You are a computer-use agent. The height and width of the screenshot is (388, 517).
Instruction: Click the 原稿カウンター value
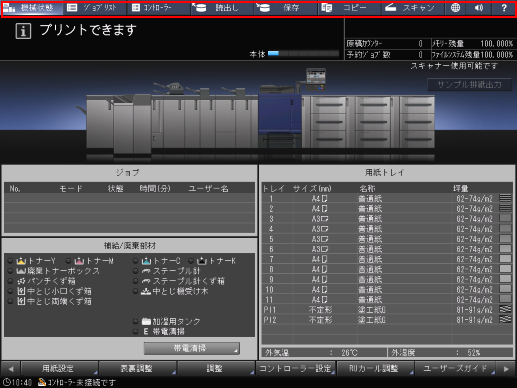point(420,44)
